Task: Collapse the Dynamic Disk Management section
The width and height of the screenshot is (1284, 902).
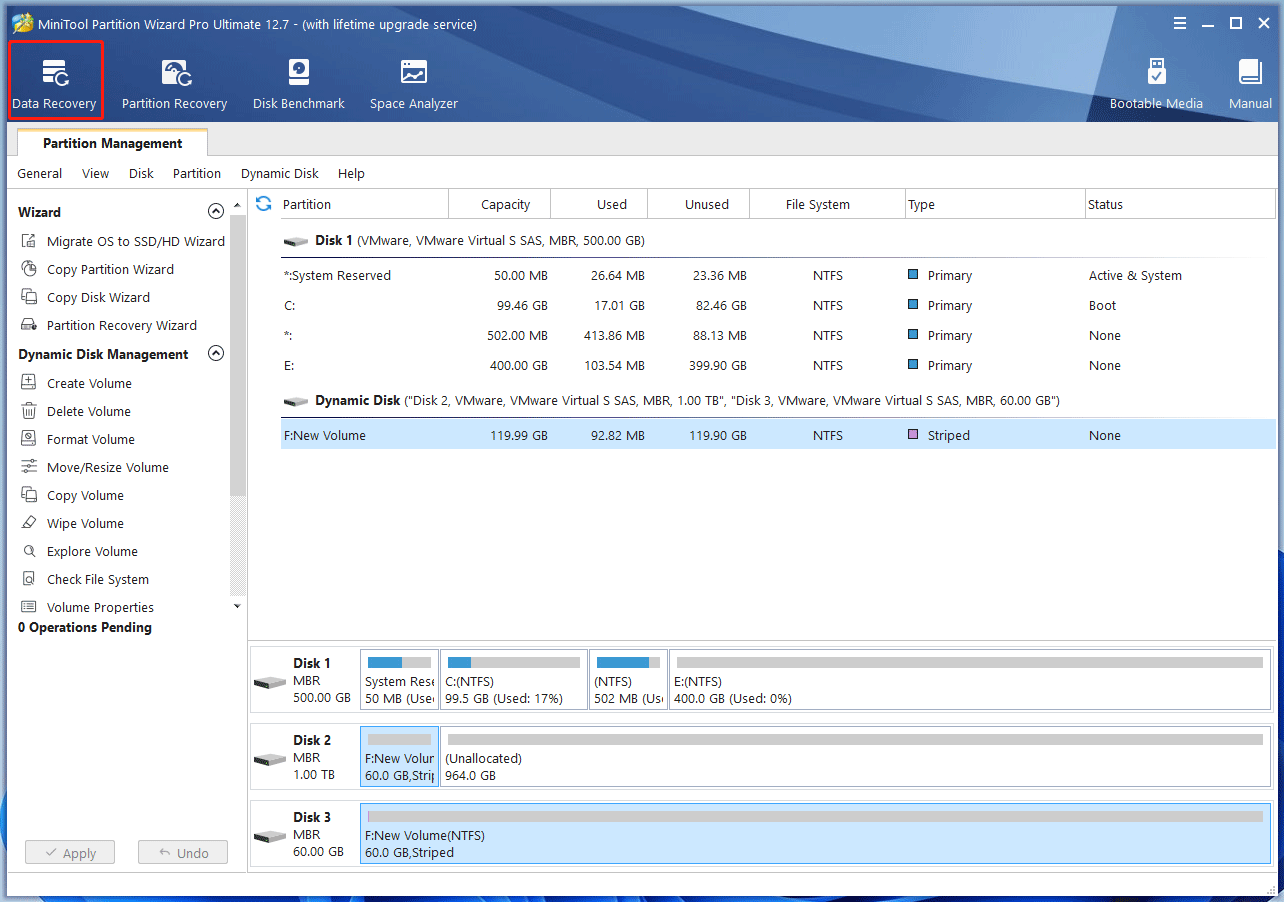Action: [215, 353]
